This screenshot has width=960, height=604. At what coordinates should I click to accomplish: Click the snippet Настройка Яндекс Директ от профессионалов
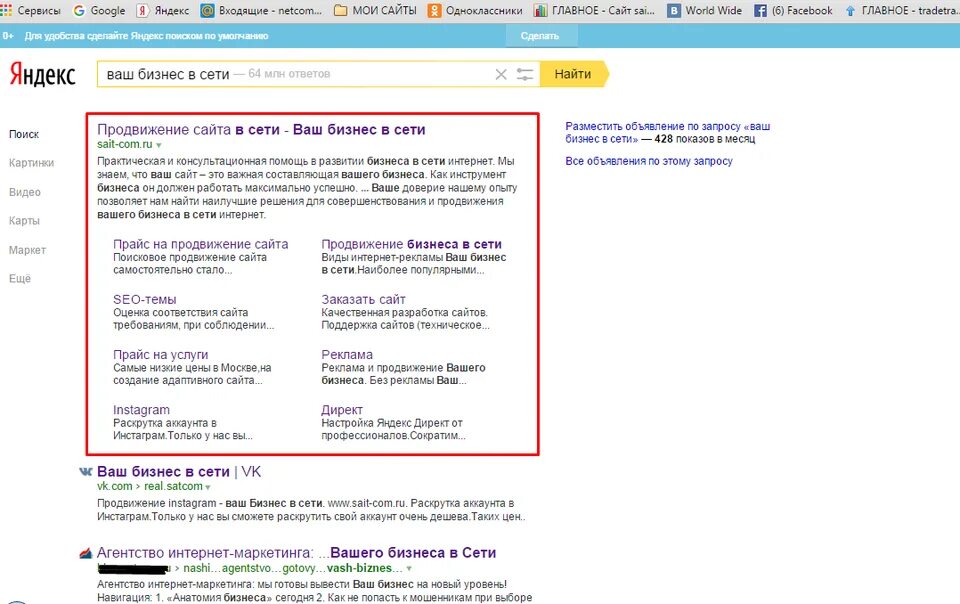click(393, 430)
